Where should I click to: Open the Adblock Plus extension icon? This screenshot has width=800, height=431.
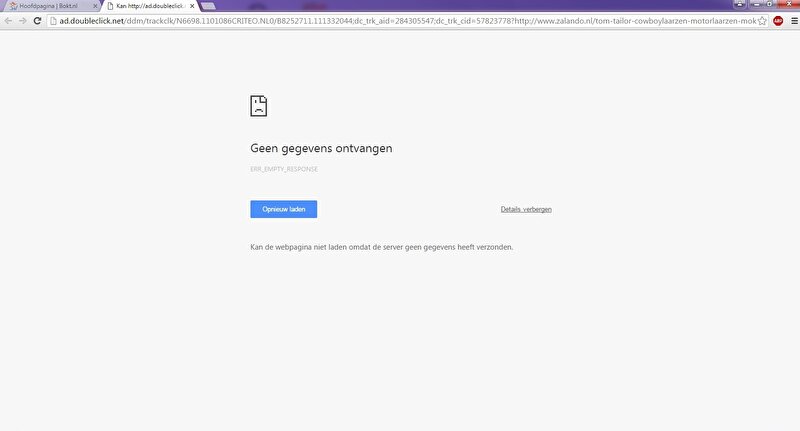click(x=778, y=21)
